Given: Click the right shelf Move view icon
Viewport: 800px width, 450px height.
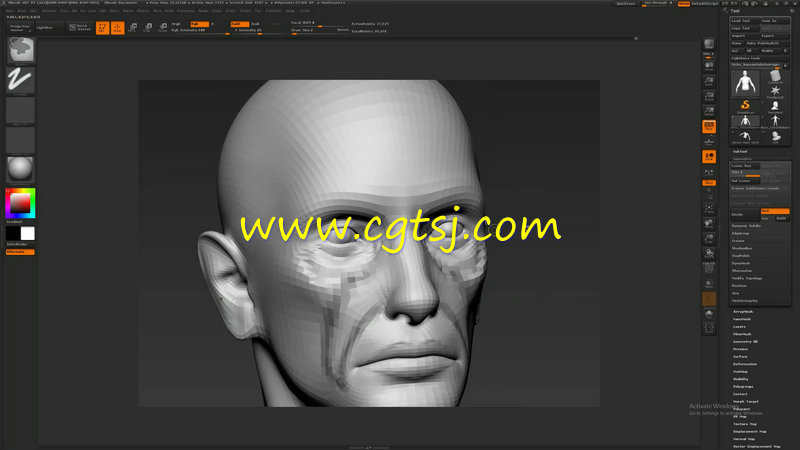Looking at the screenshot, I should pyautogui.click(x=709, y=224).
